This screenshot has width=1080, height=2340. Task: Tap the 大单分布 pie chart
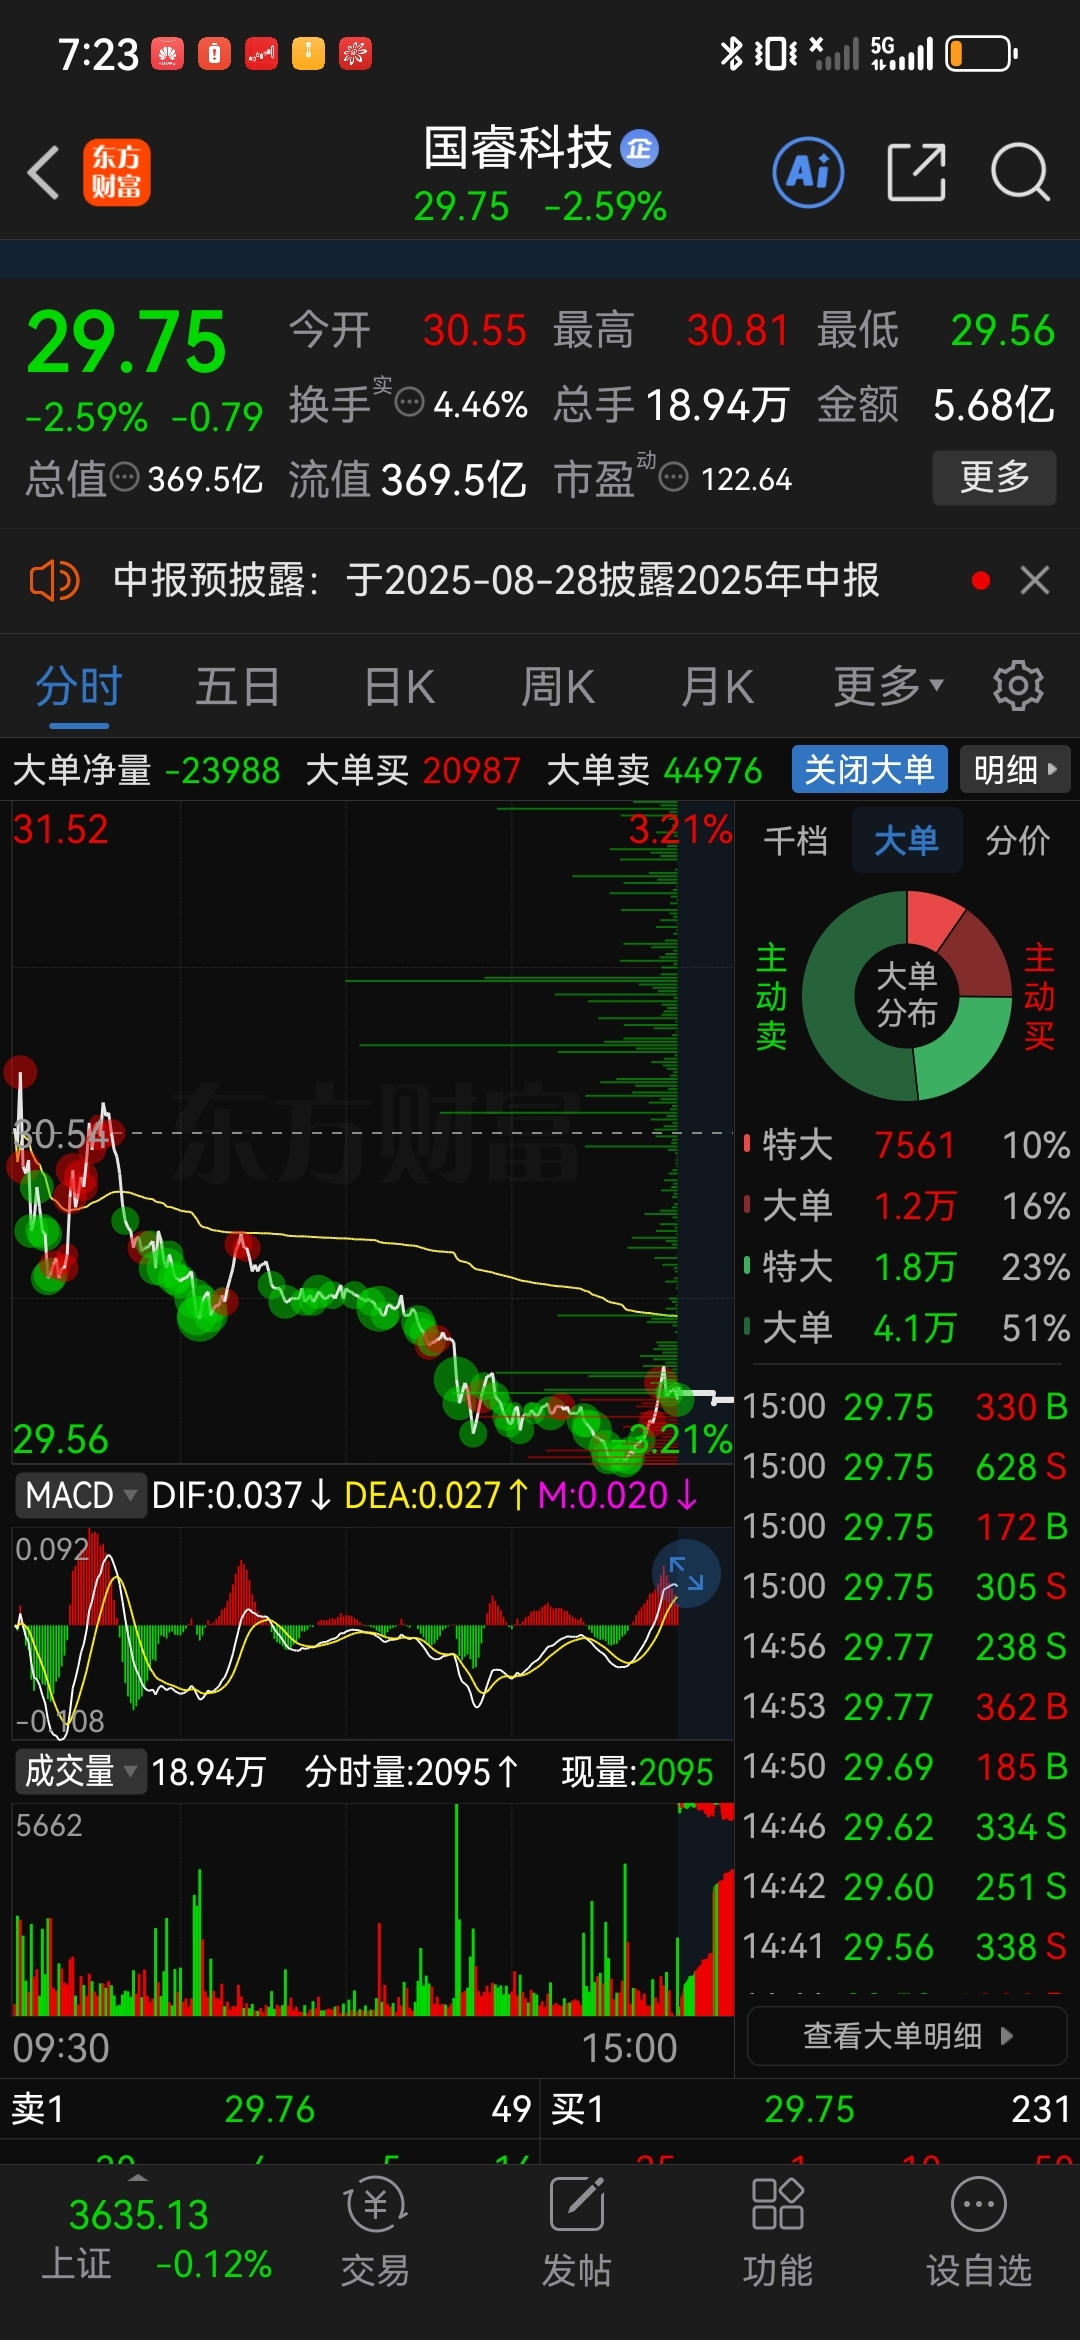tap(907, 996)
